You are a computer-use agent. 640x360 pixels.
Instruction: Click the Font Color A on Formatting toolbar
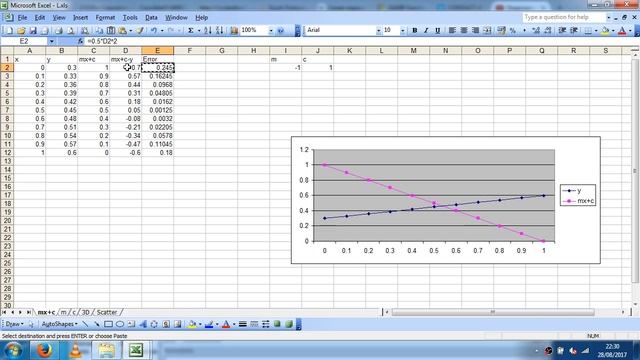(x=622, y=31)
